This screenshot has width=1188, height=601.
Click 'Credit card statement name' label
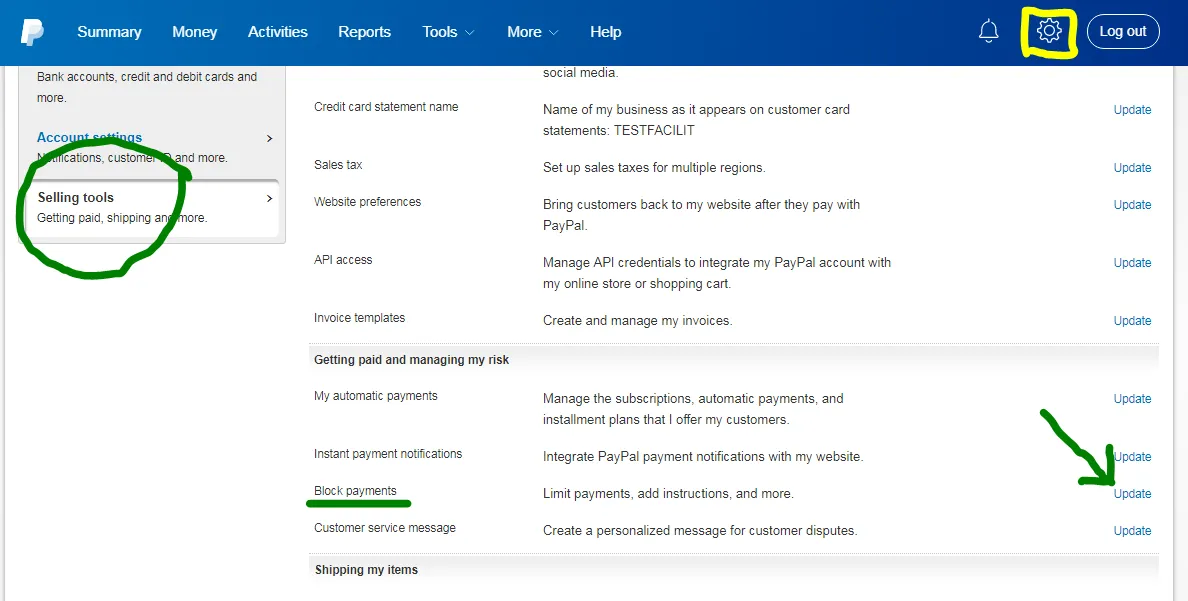click(x=386, y=106)
